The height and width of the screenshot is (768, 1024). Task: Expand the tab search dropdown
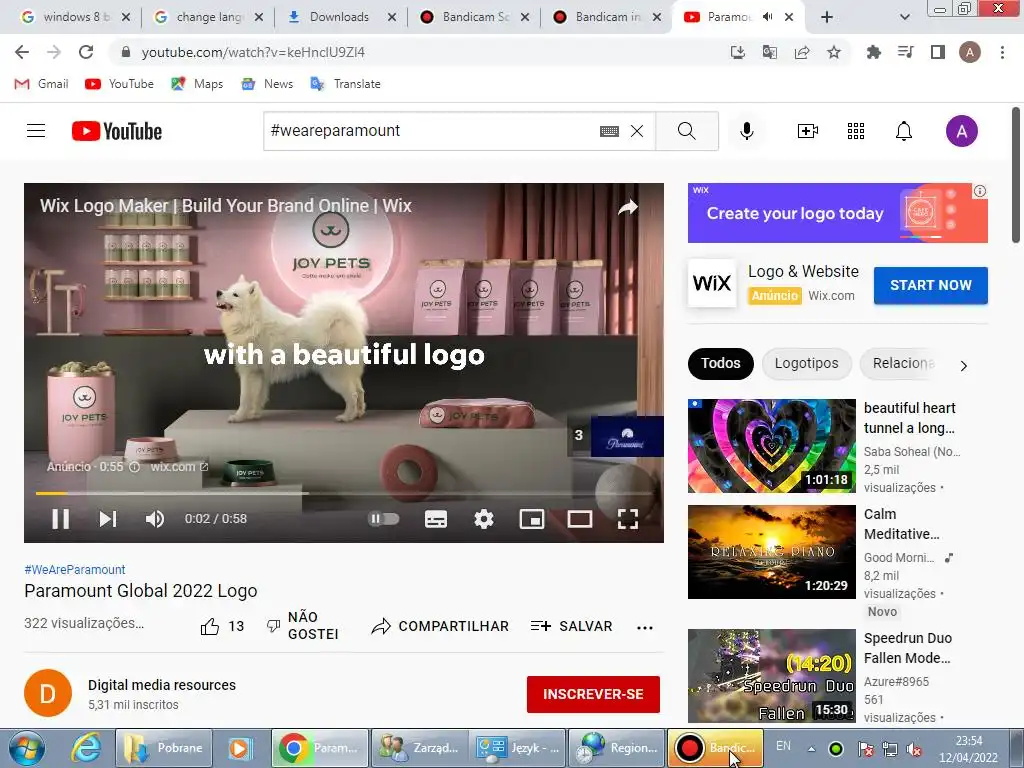click(x=904, y=18)
